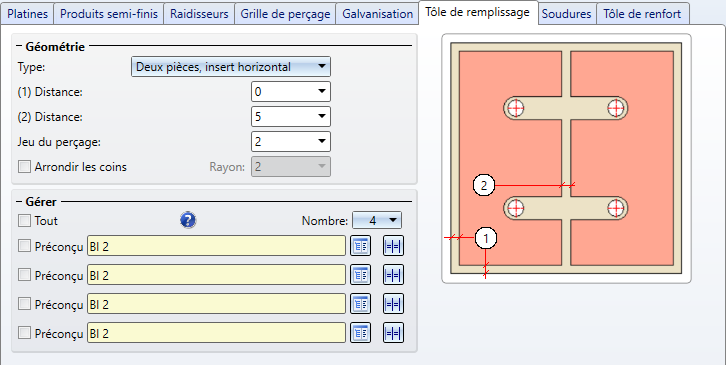Viewport: 726px width, 365px height.
Task: Expand the (1) Distance combo box
Action: click(x=291, y=92)
